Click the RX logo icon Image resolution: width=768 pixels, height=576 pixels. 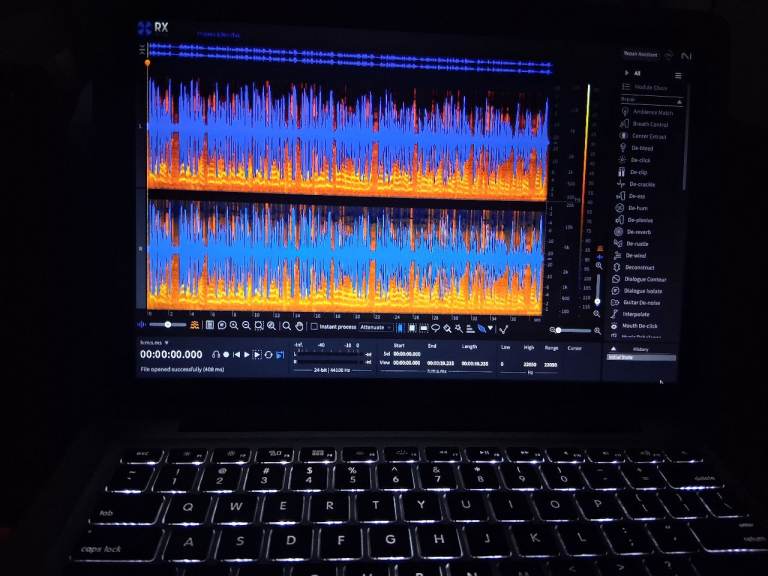pos(145,28)
